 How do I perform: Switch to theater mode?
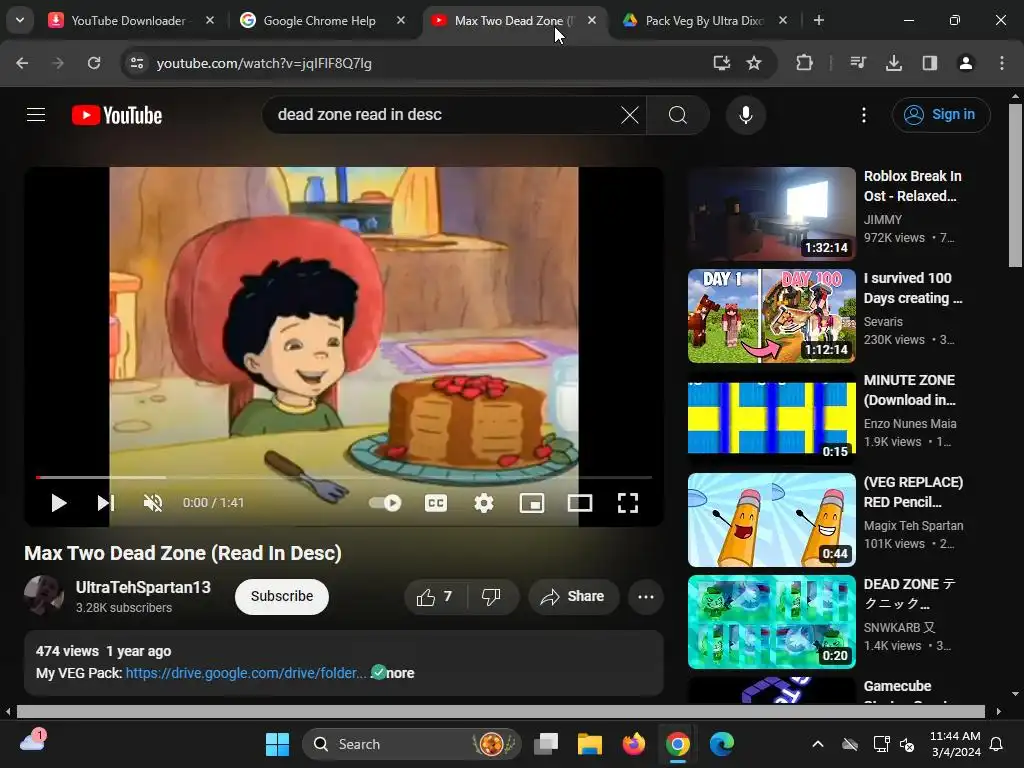[580, 503]
